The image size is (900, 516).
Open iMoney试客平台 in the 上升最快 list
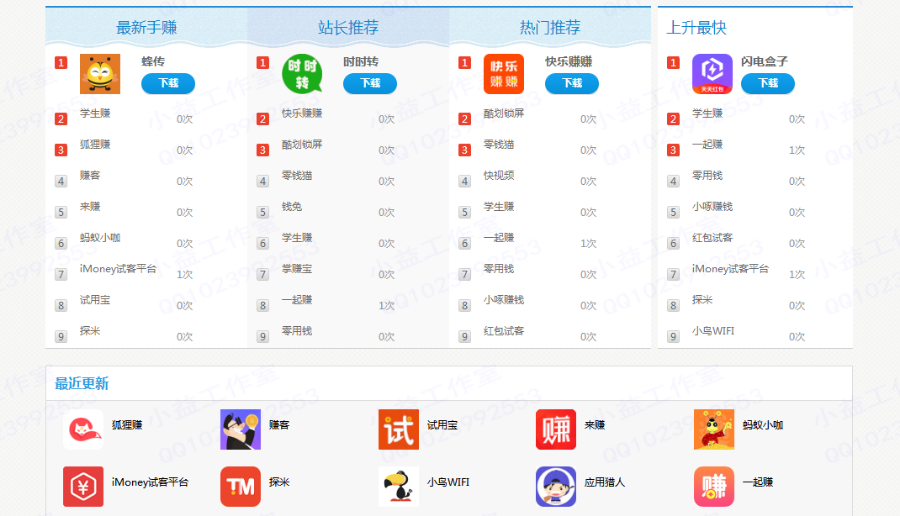point(731,269)
